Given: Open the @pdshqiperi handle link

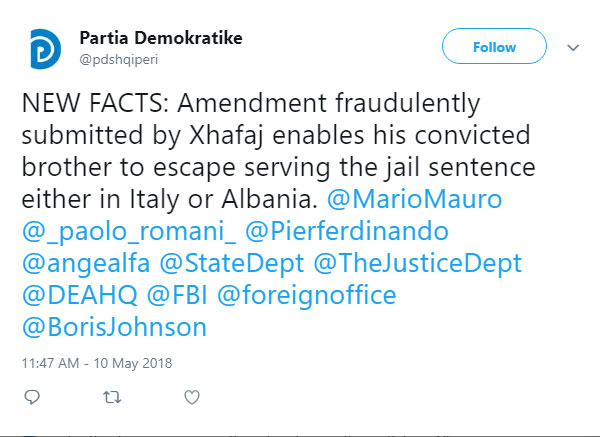Looking at the screenshot, I should [x=118, y=58].
